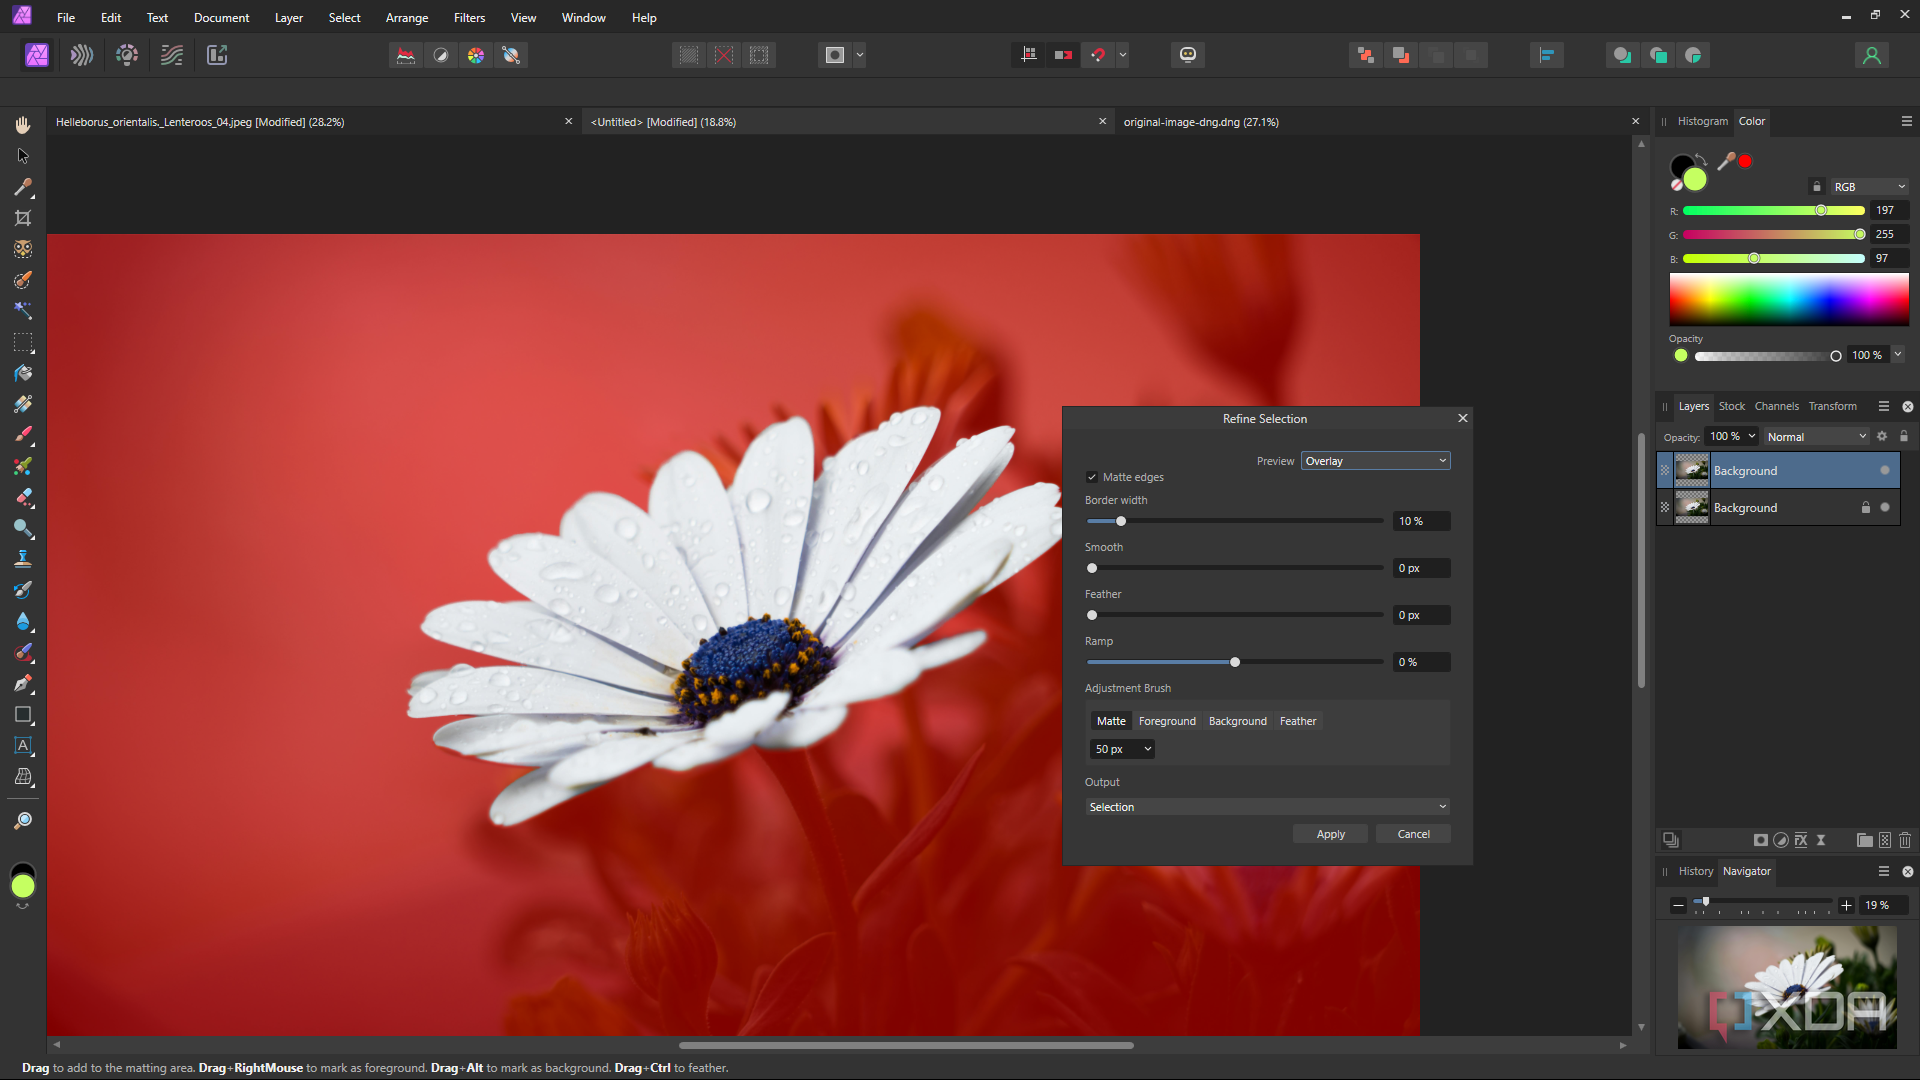Image resolution: width=1920 pixels, height=1080 pixels.
Task: Switch to Liquify Persona icon
Action: (x=82, y=55)
